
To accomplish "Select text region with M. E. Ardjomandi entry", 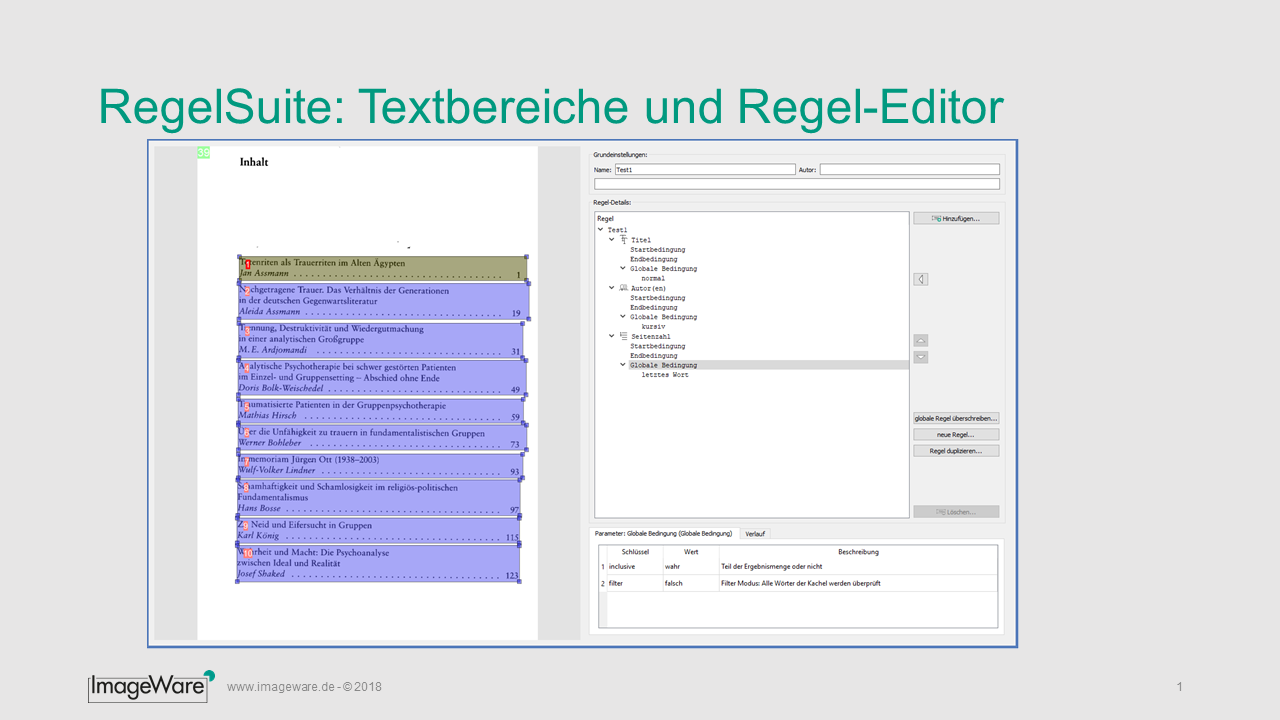I will [381, 340].
